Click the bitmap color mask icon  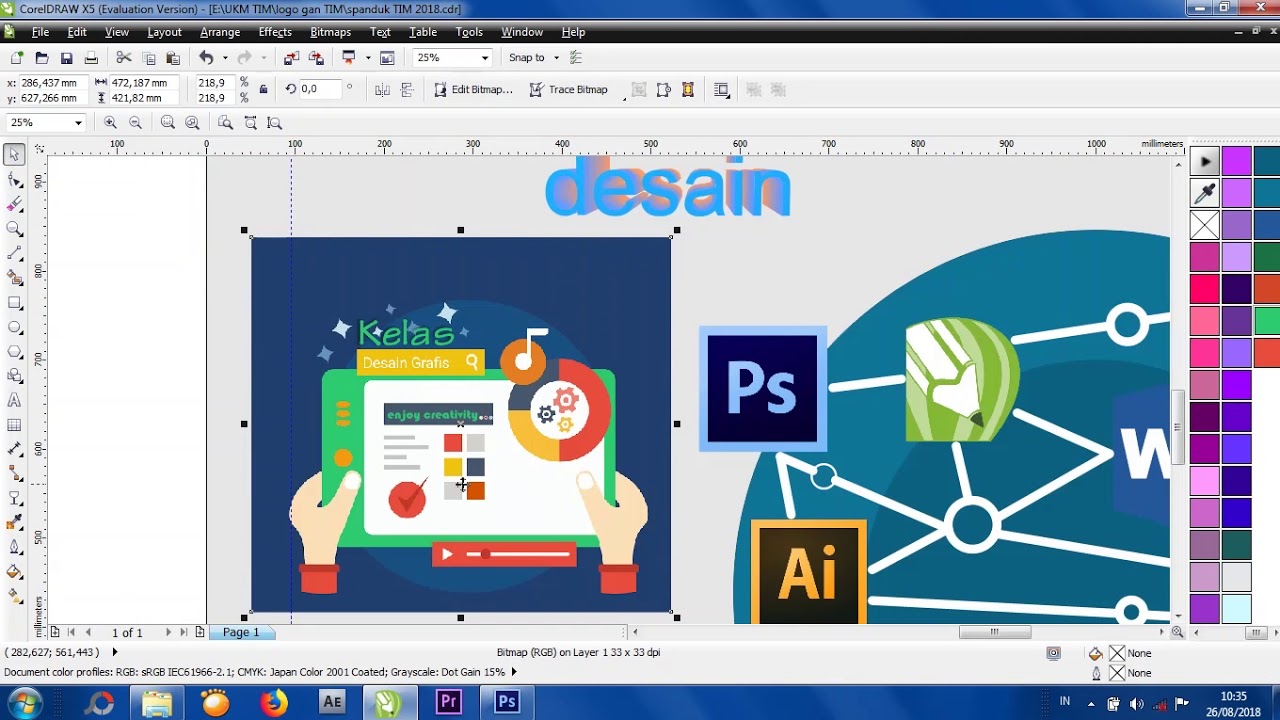point(688,90)
